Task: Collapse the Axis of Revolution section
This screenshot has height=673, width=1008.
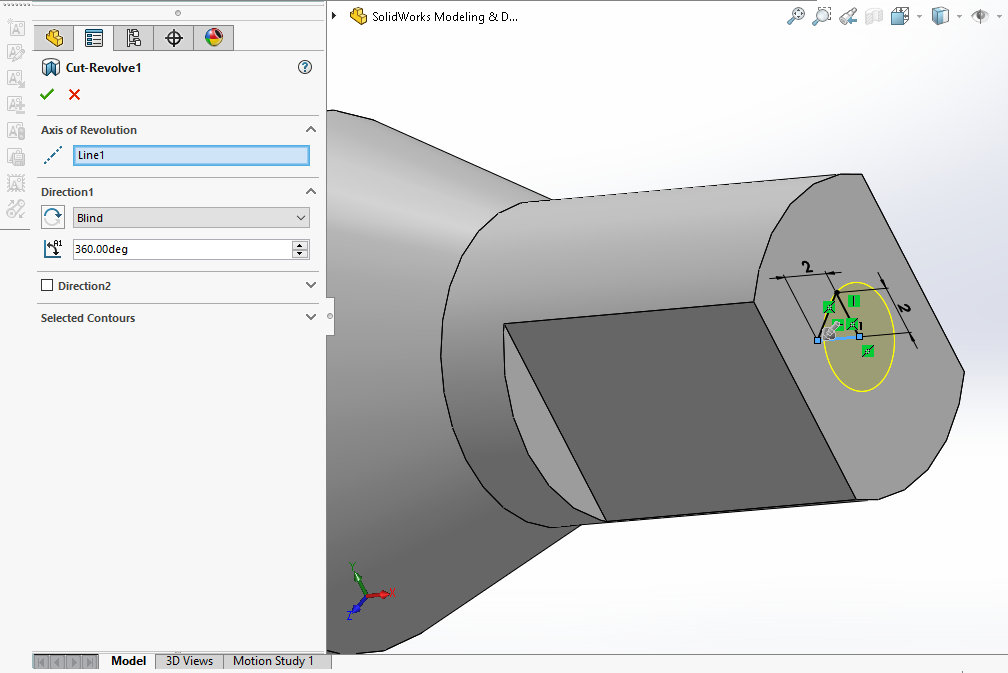Action: [x=310, y=130]
